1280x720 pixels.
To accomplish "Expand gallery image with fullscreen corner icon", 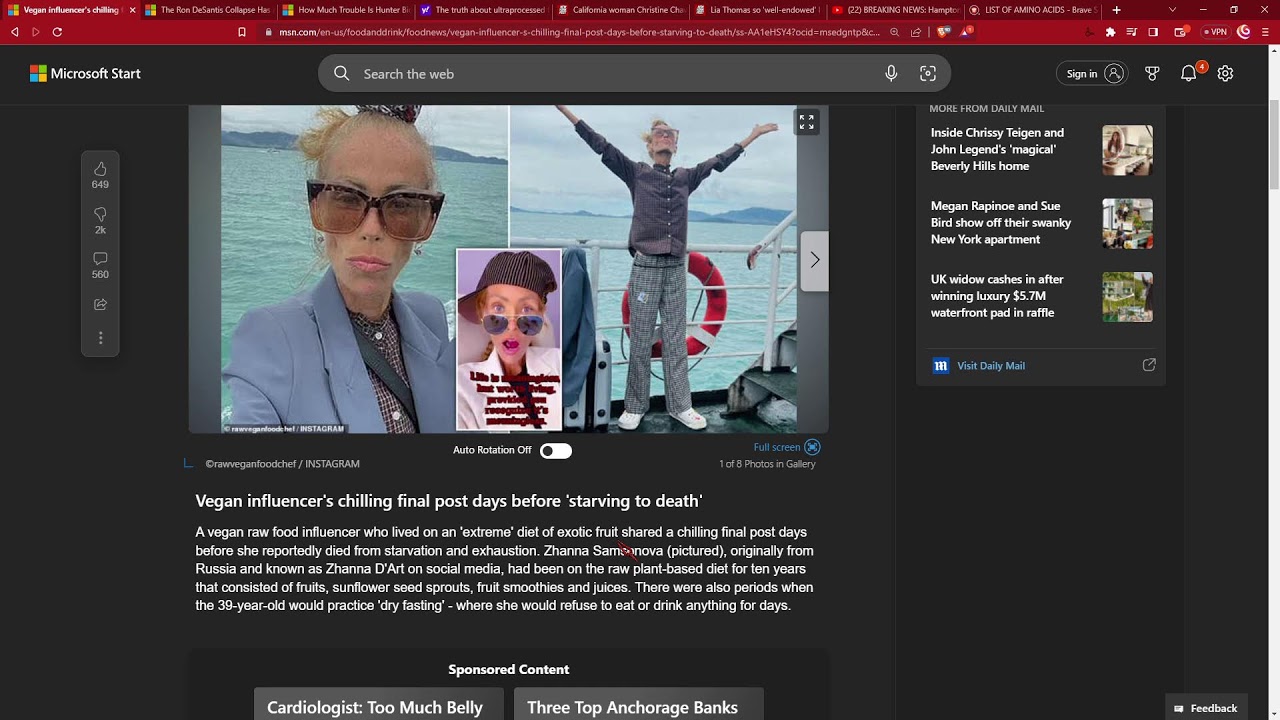I will click(806, 122).
